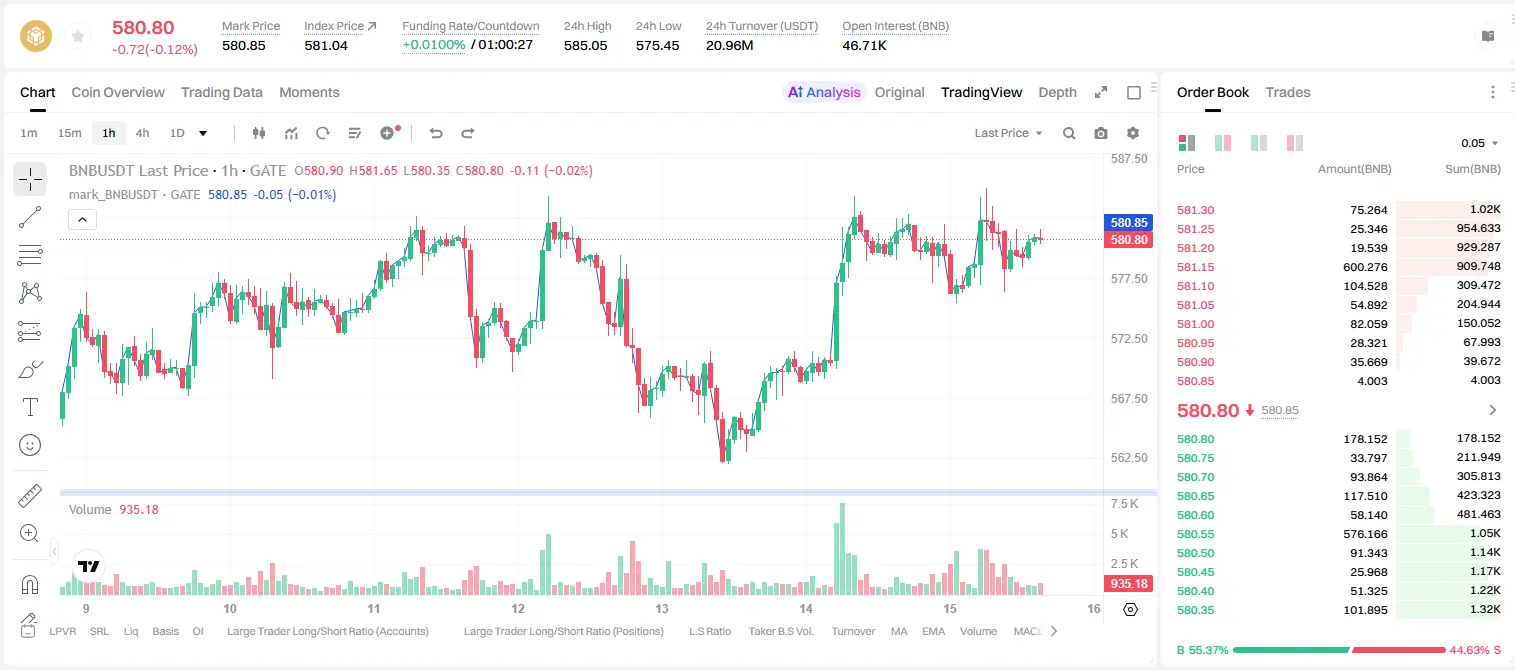Open the Coin Overview tab
Screen dimensions: 1515x670
pos(118,92)
